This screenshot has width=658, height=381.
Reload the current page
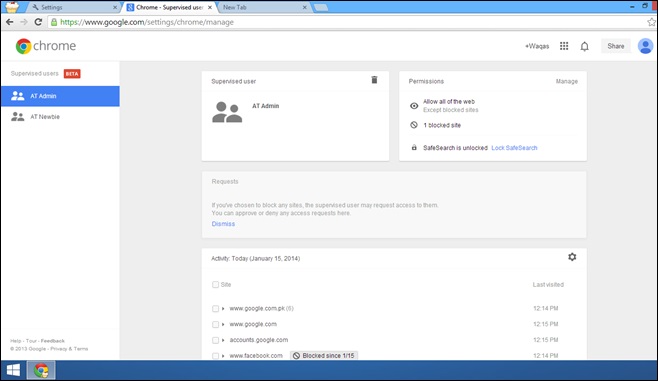click(x=38, y=22)
